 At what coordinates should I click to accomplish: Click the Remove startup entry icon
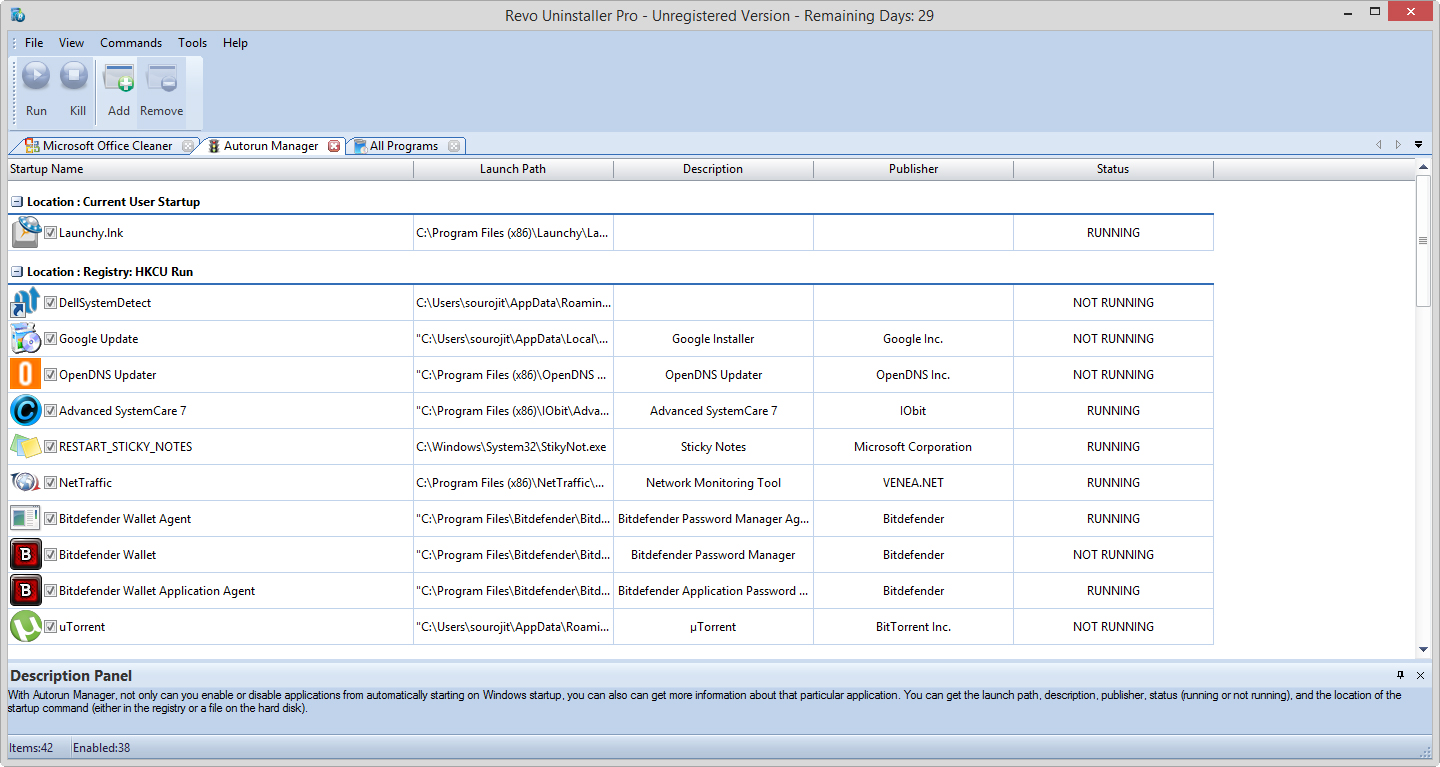[x=161, y=77]
